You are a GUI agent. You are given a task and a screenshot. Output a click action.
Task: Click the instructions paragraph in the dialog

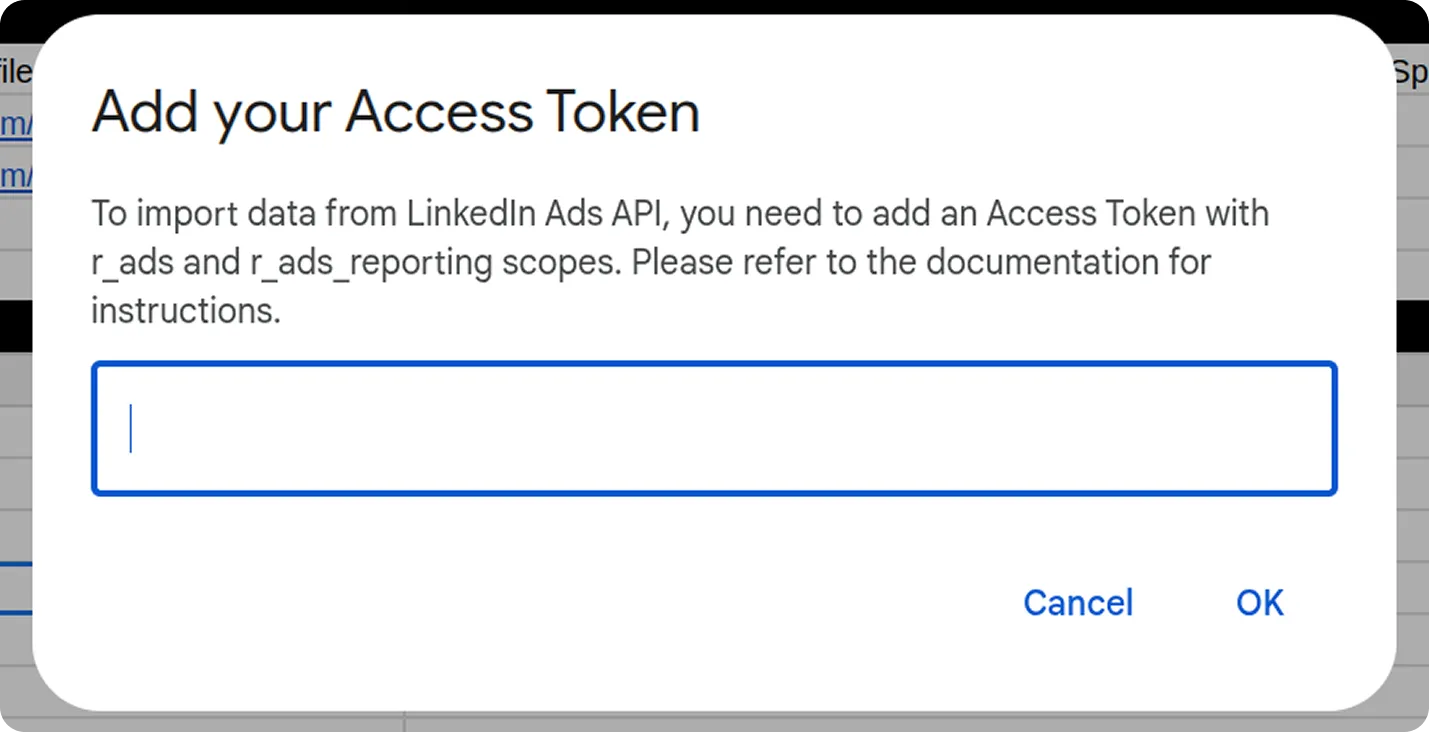tap(680, 260)
